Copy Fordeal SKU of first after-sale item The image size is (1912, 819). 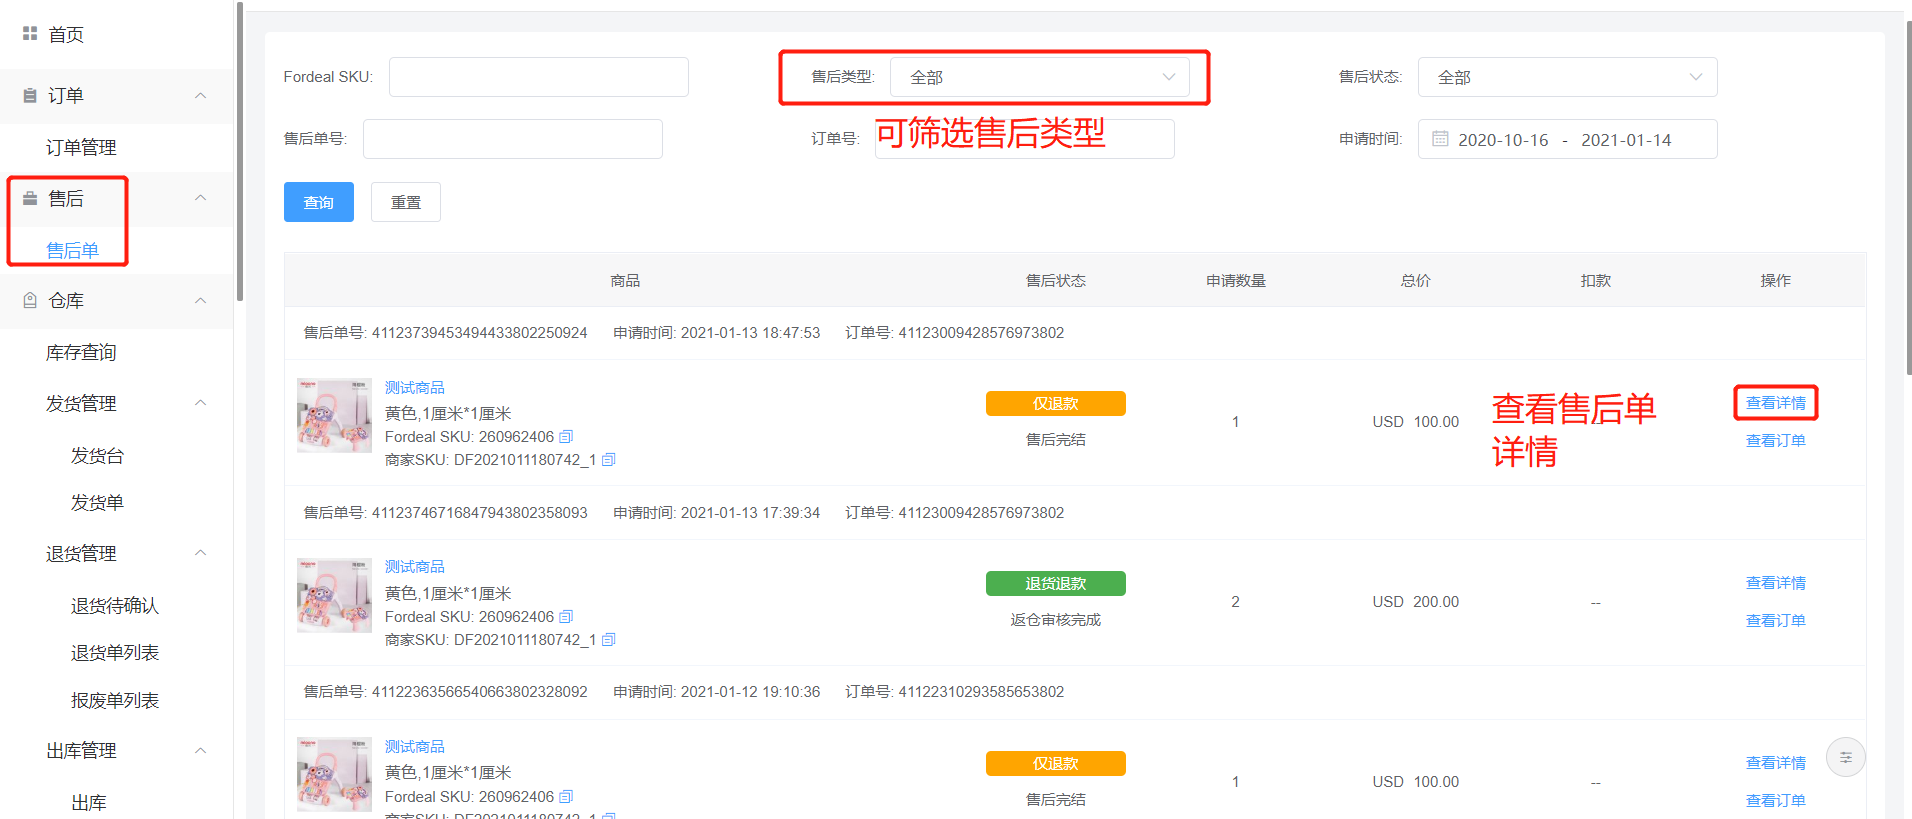(x=566, y=437)
